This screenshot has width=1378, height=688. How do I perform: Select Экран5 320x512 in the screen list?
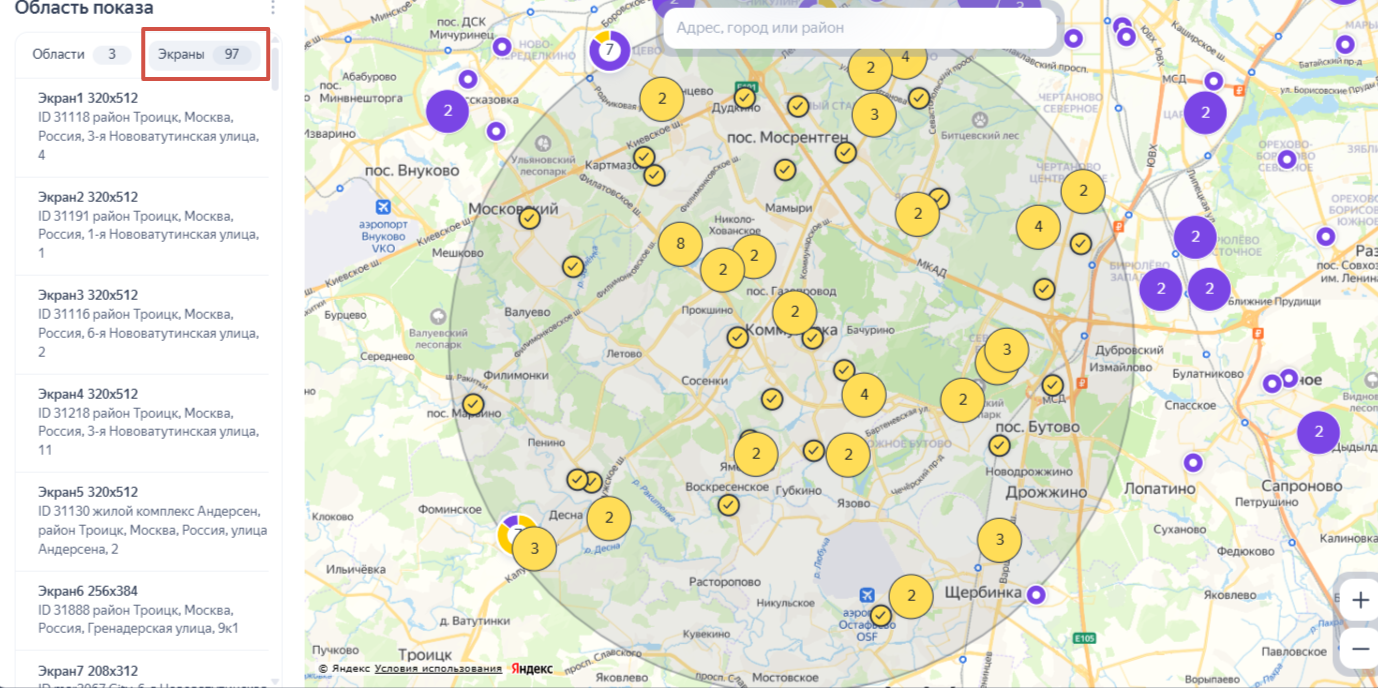[141, 520]
